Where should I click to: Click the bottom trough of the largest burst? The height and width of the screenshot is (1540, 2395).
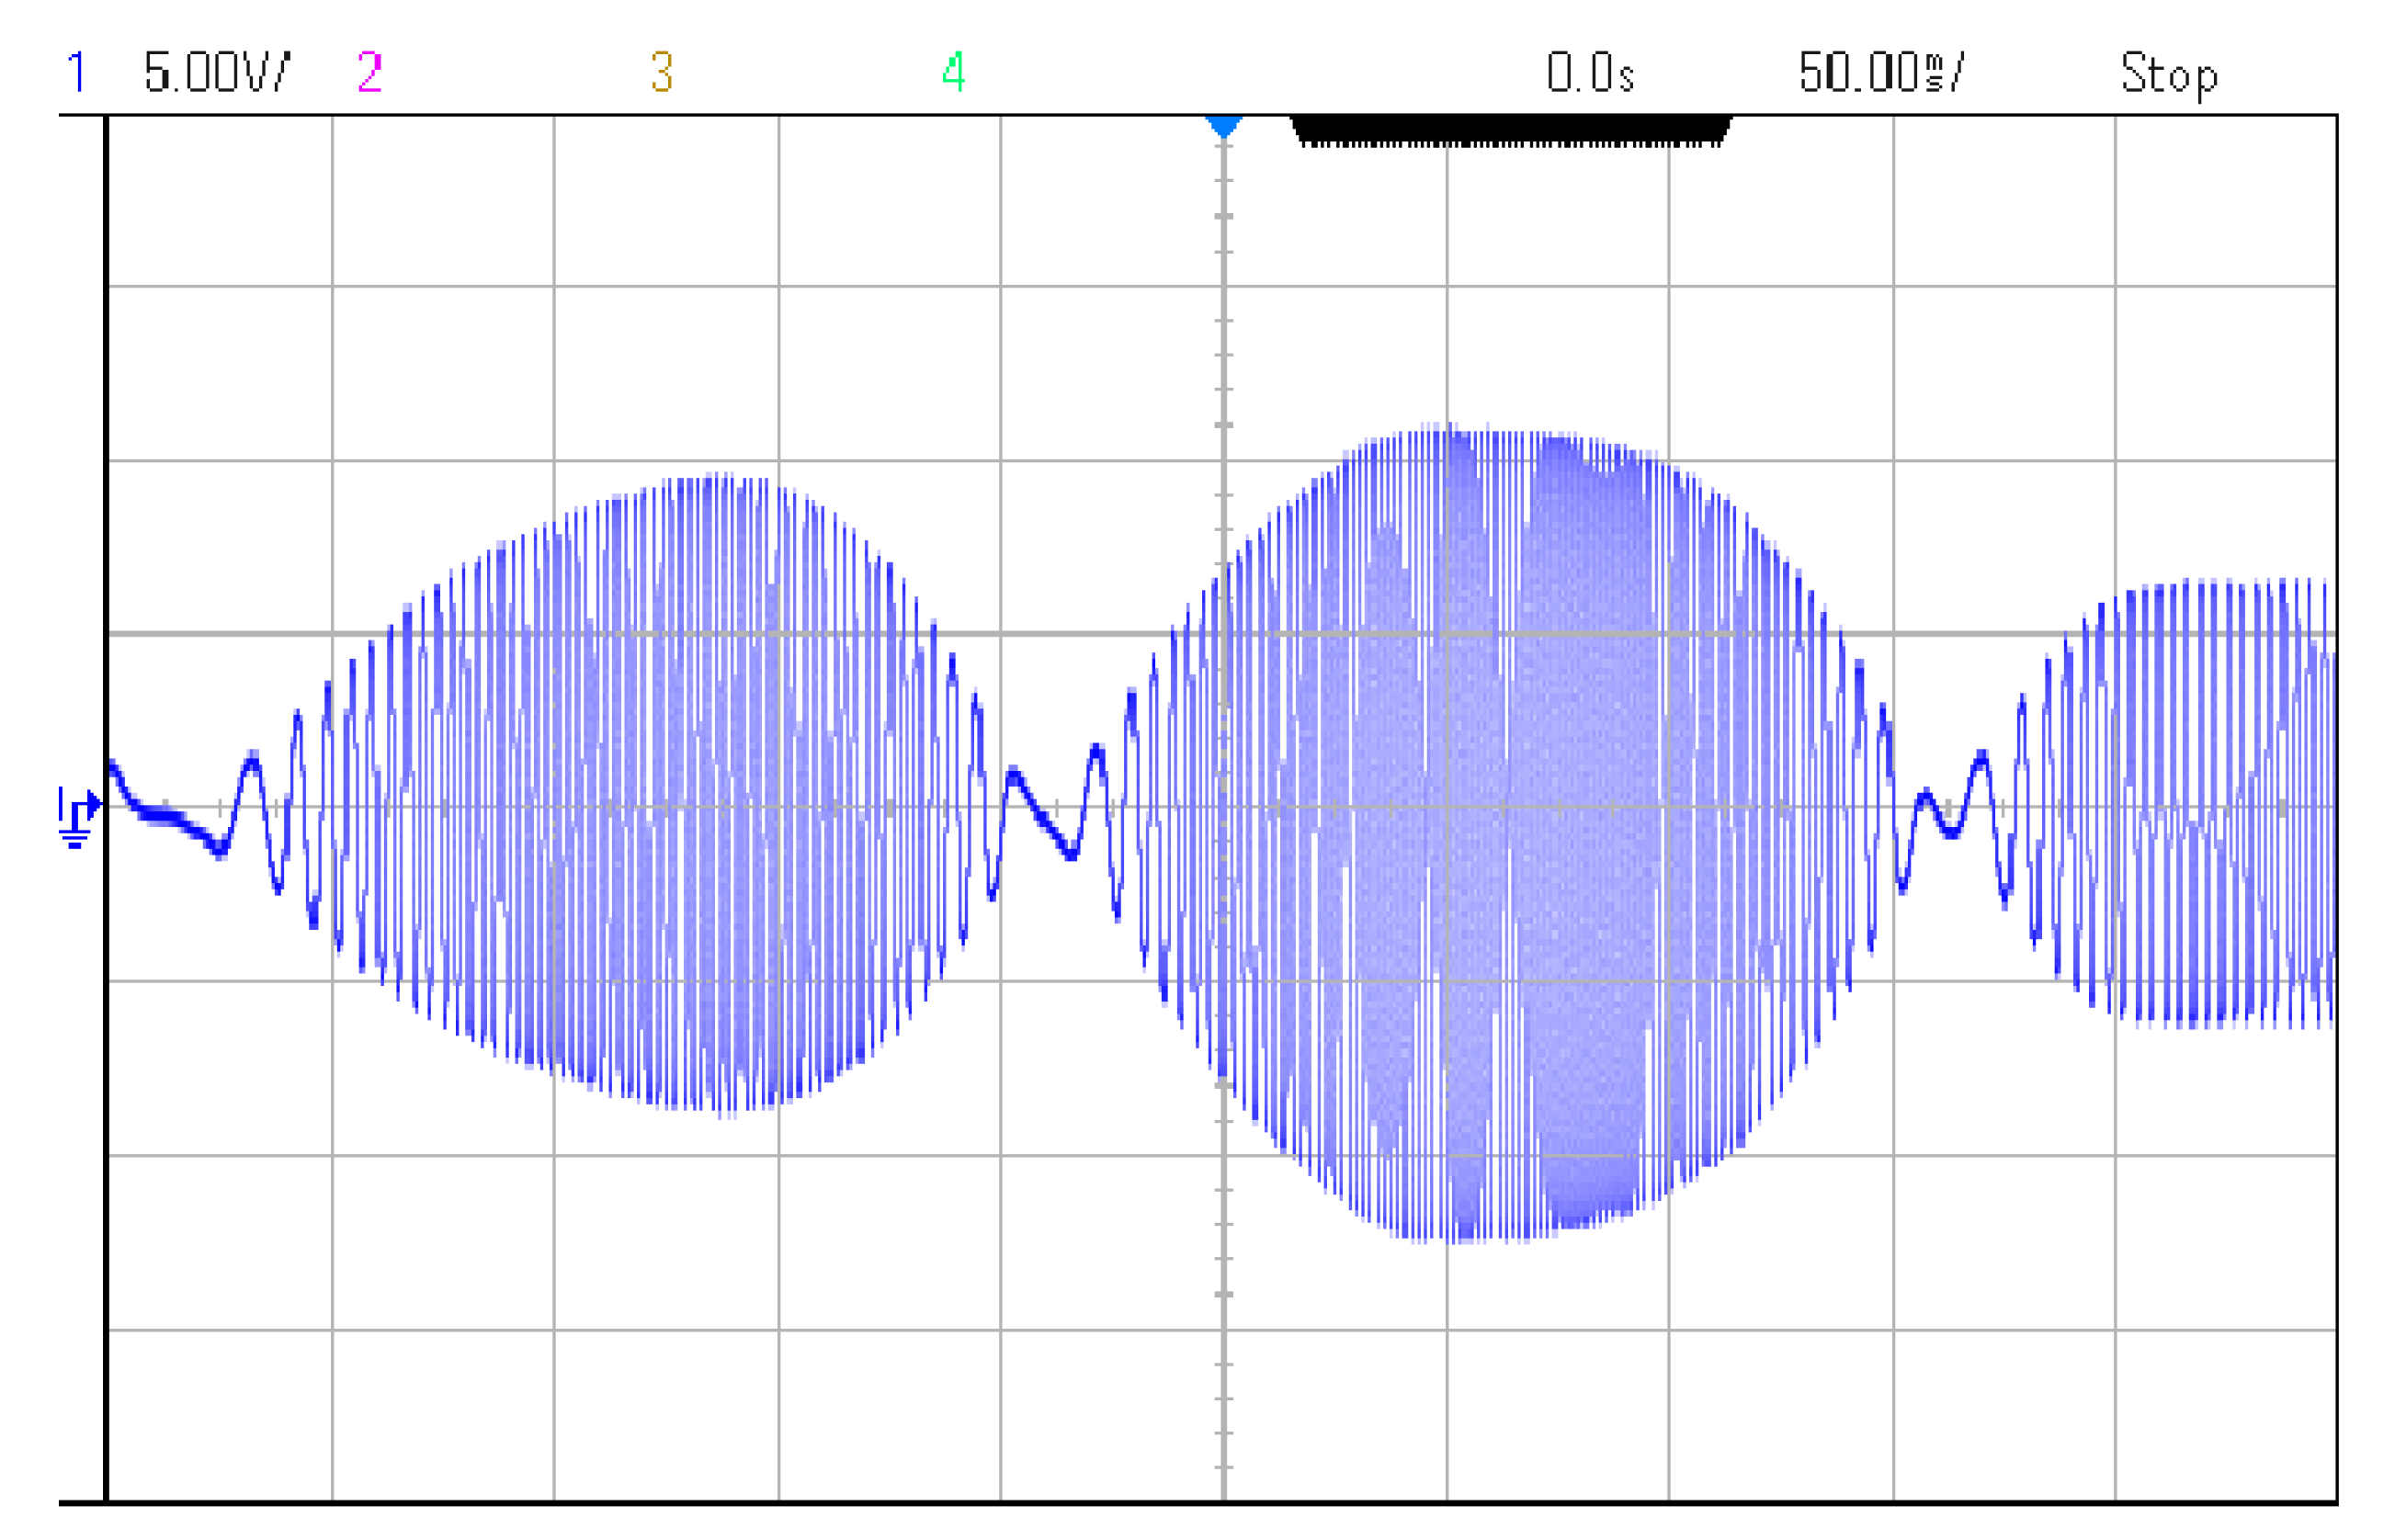coord(1465,1238)
